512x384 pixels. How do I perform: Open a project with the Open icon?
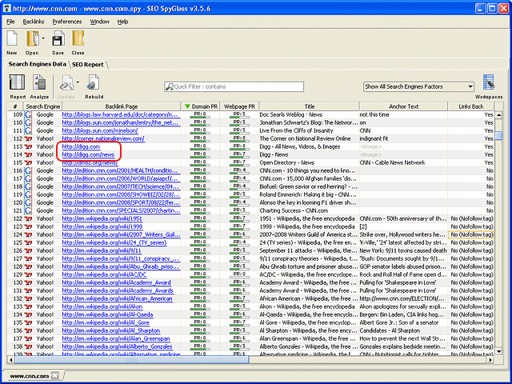click(32, 39)
